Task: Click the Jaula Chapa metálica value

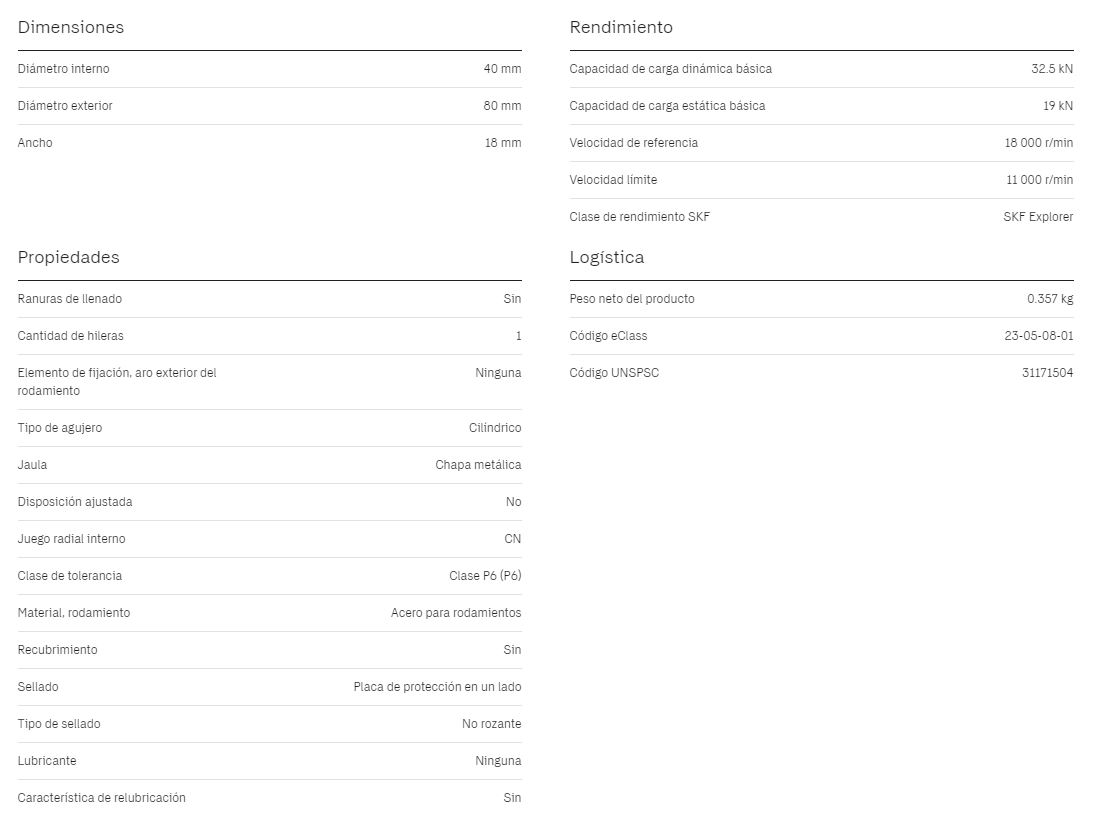Action: click(478, 465)
